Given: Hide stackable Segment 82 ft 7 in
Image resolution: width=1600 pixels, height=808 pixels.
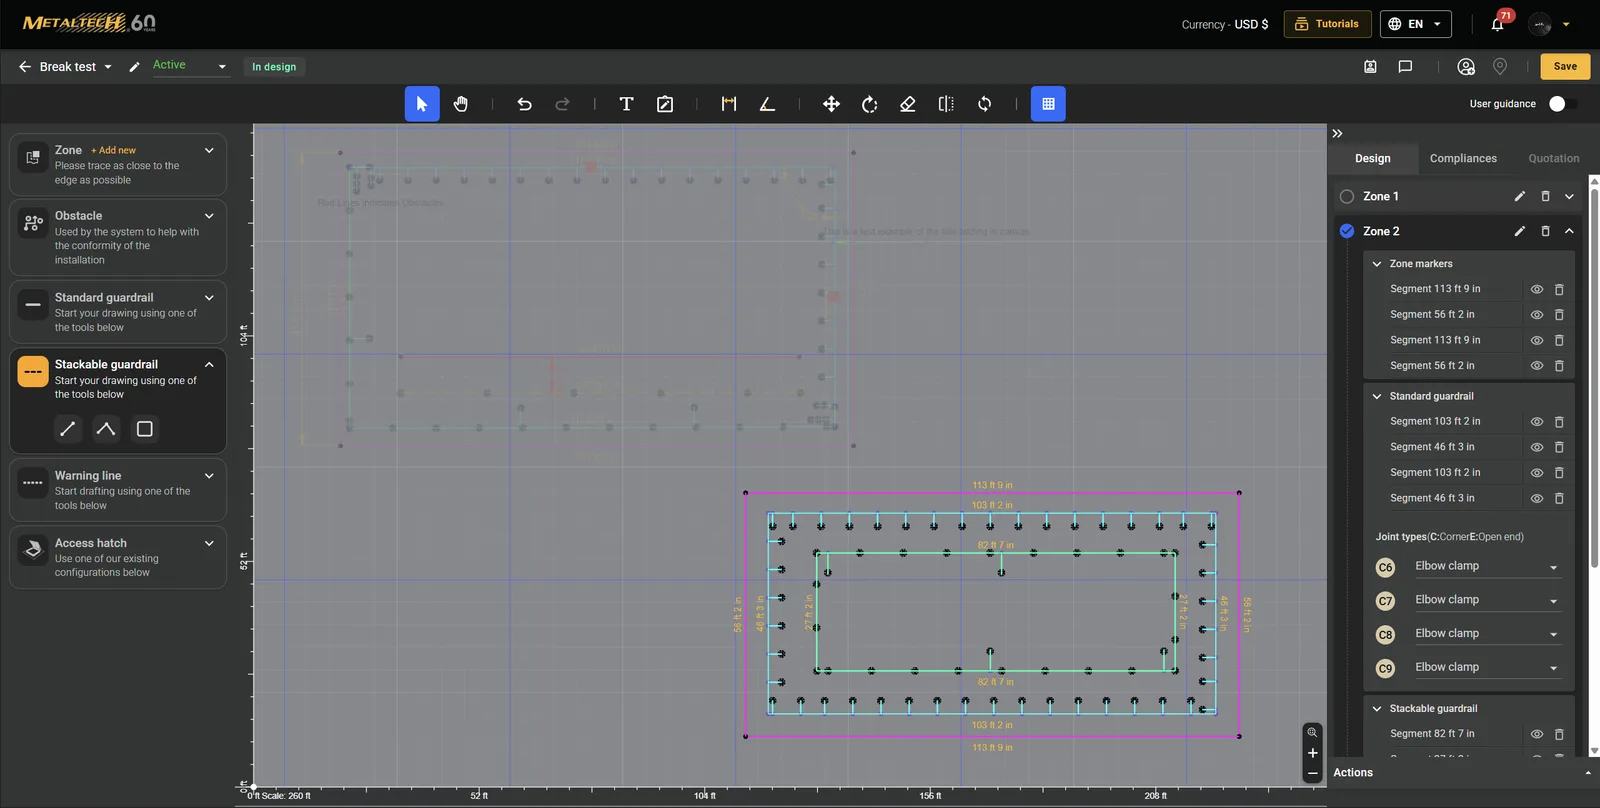Looking at the screenshot, I should tap(1537, 734).
